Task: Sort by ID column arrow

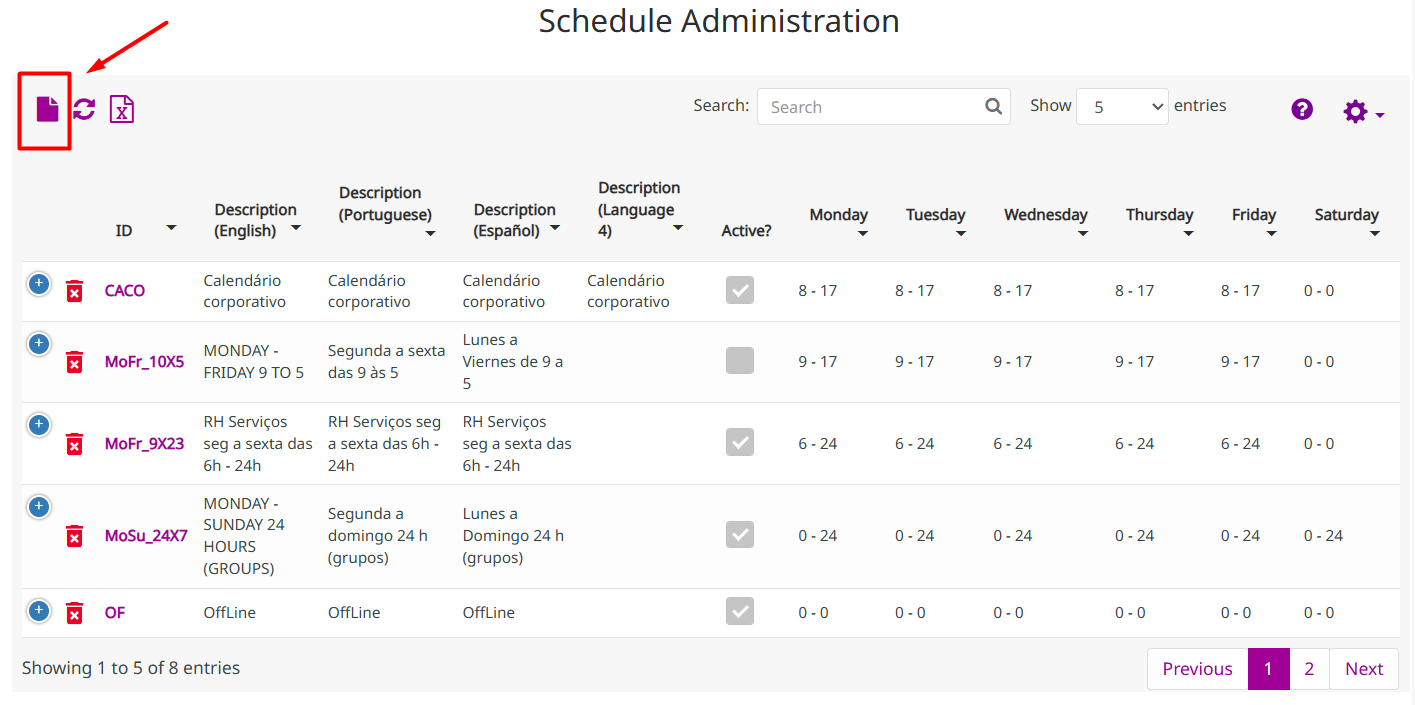Action: pyautogui.click(x=171, y=229)
